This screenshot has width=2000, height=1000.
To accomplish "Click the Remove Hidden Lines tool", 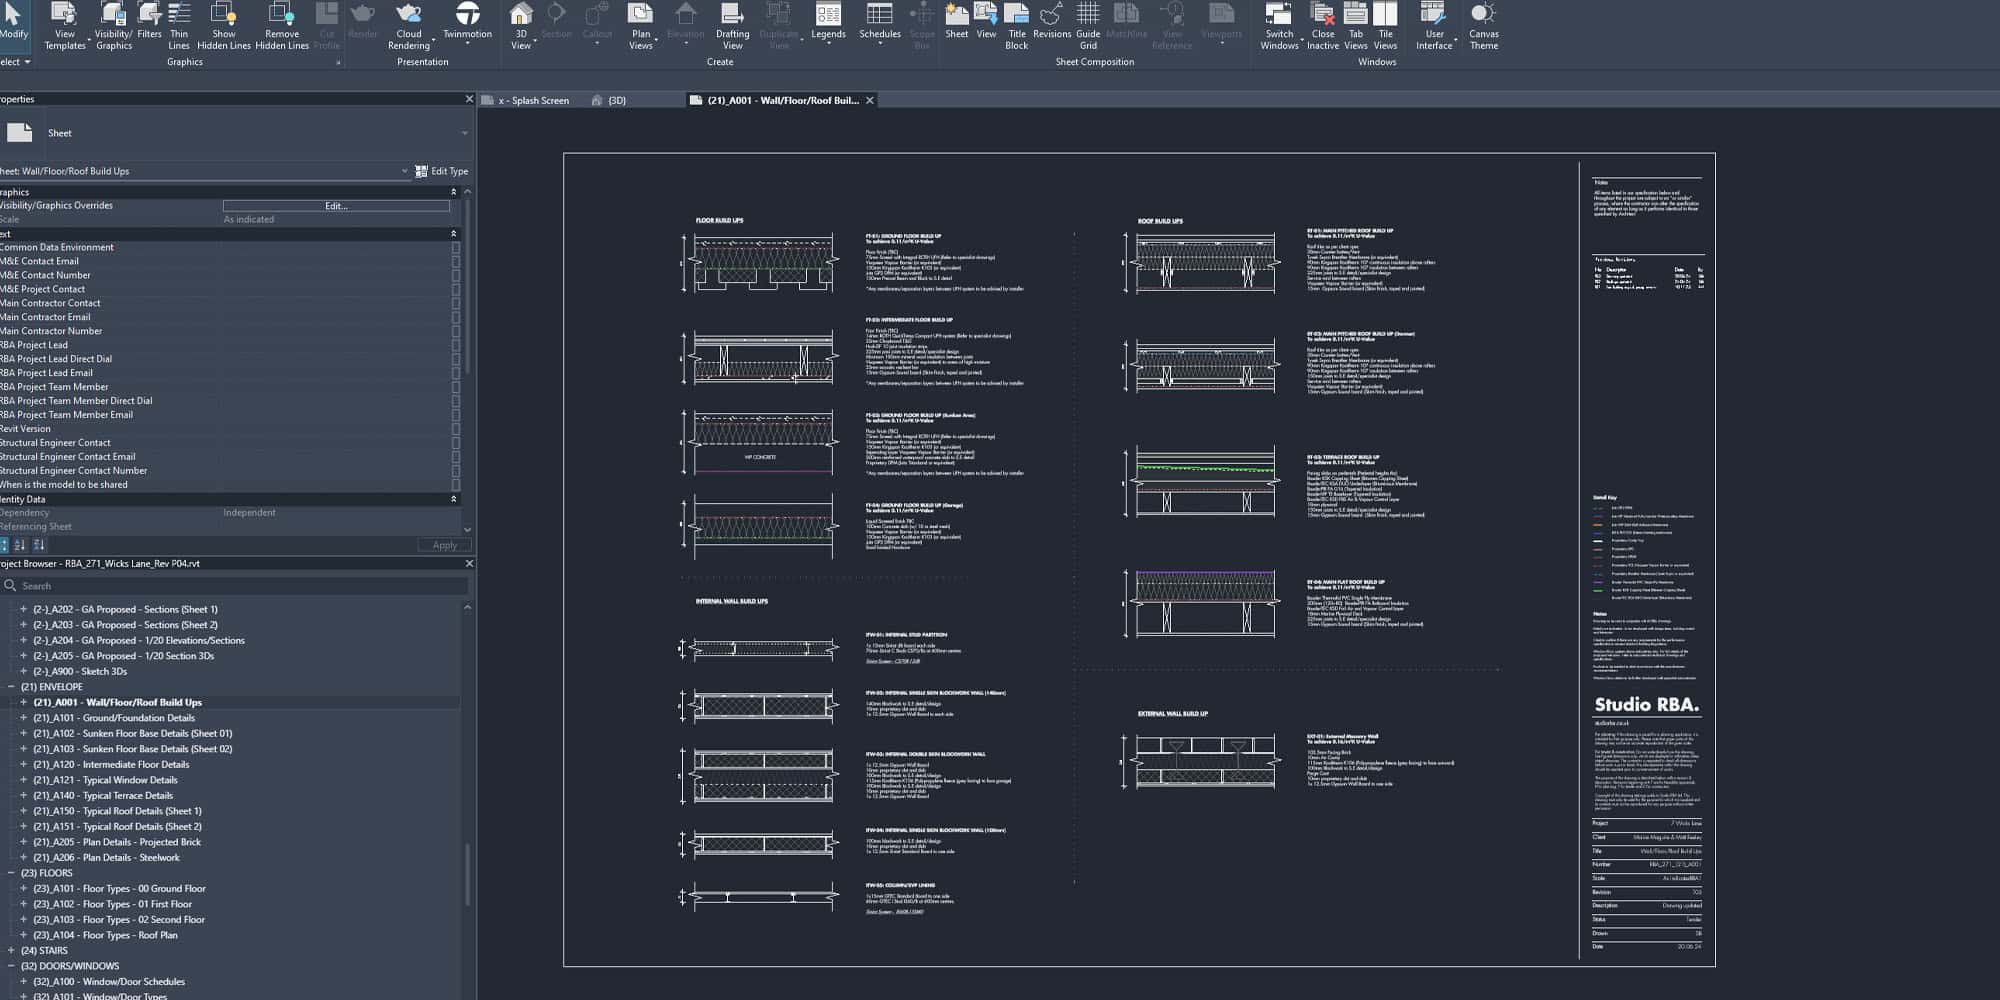I will [282, 27].
